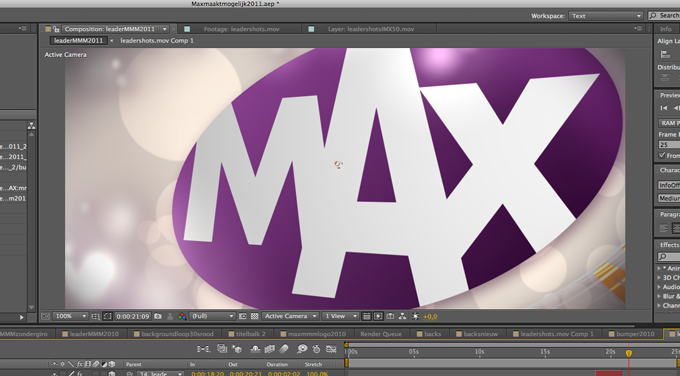Click the leadershots.mov Comp 1 breadcrumb
Image resolution: width=680 pixels, height=376 pixels.
click(x=157, y=40)
